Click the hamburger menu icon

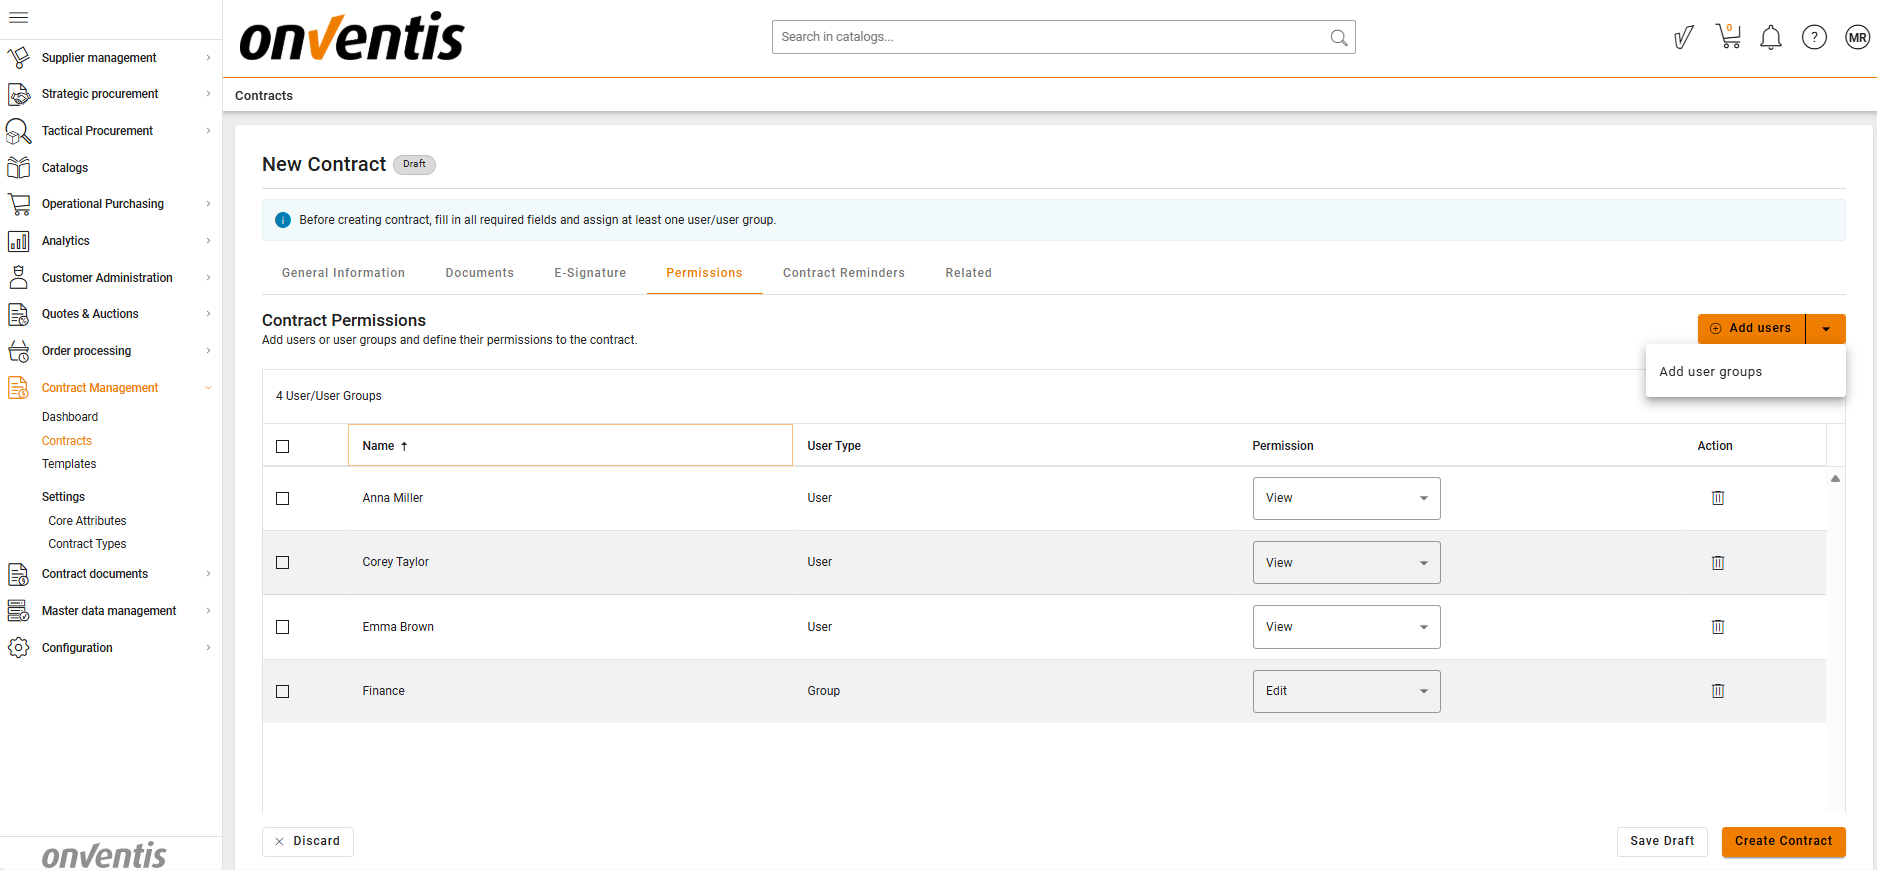coord(18,17)
